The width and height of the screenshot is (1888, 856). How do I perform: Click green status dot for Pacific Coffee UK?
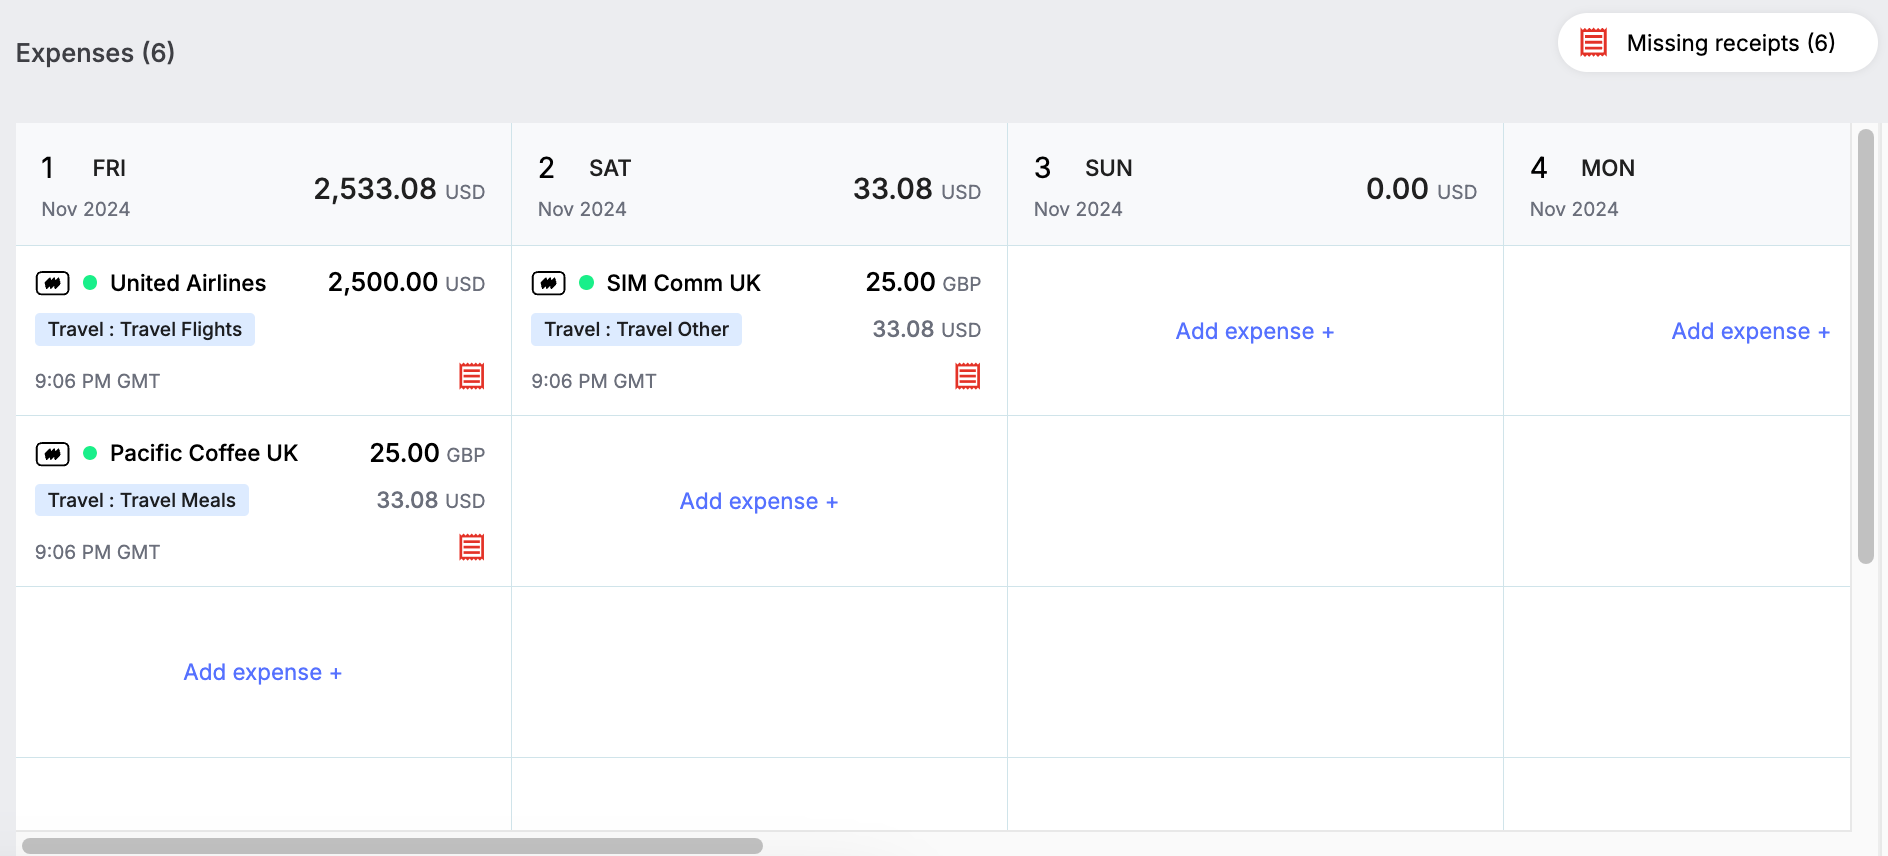90,453
